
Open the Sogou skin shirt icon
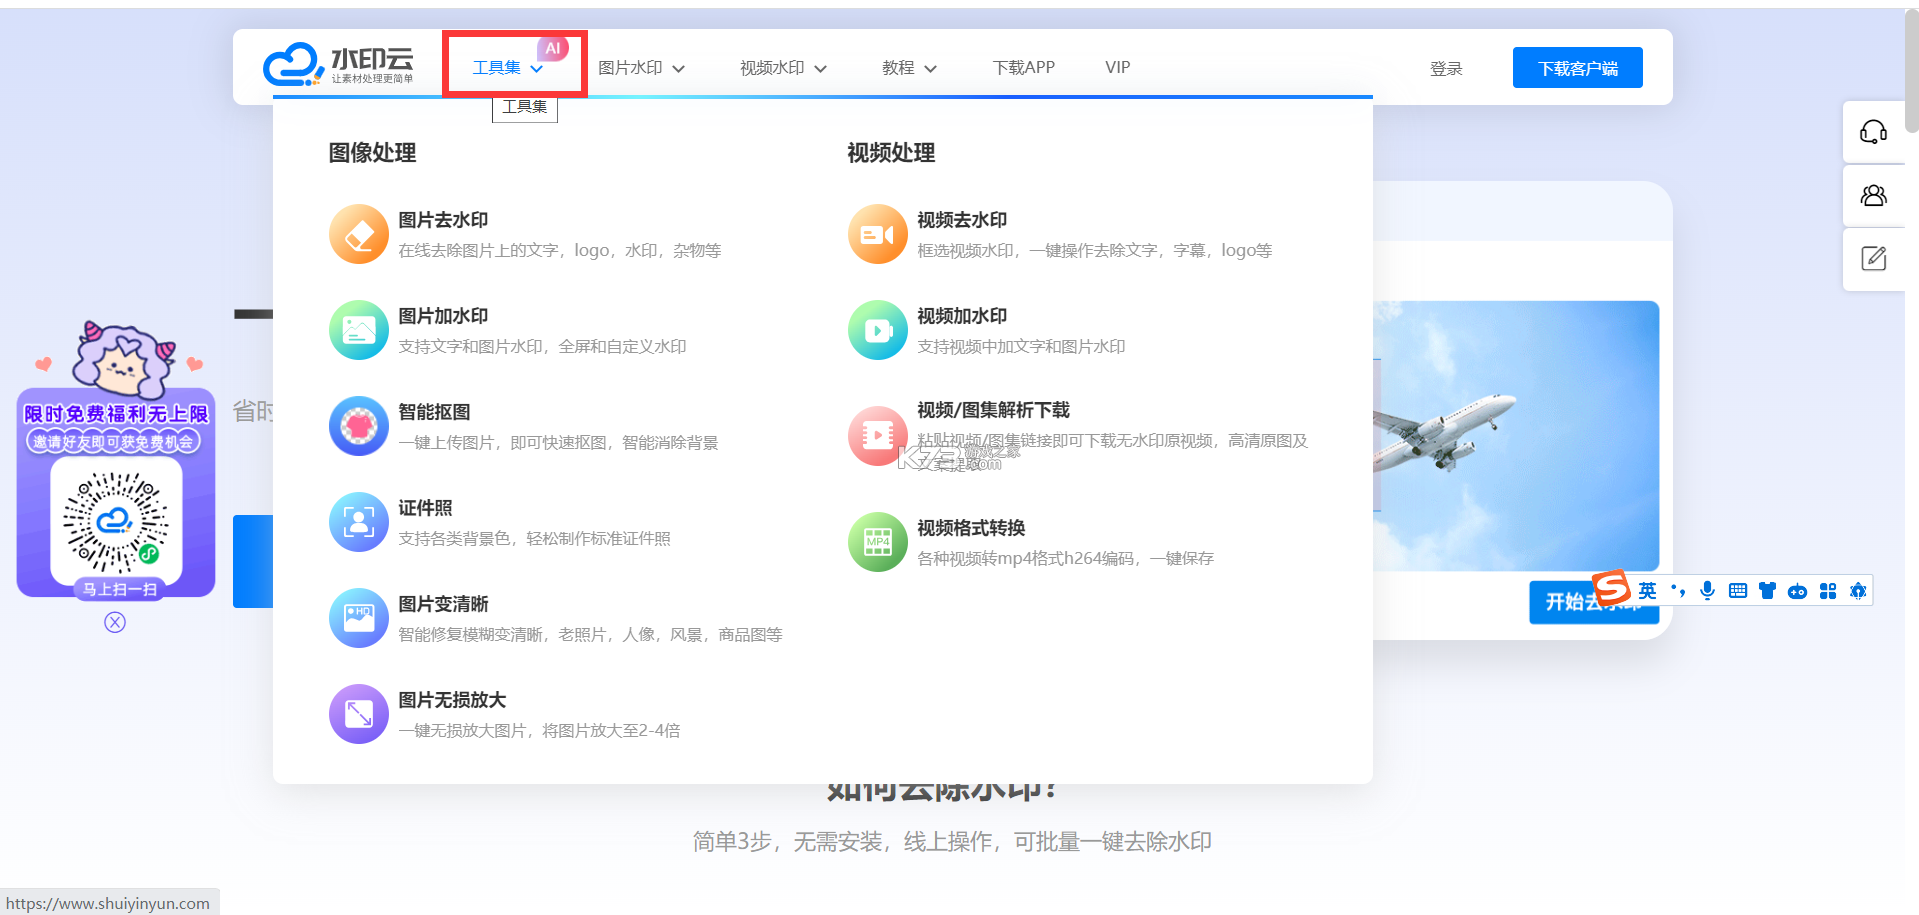(x=1767, y=591)
